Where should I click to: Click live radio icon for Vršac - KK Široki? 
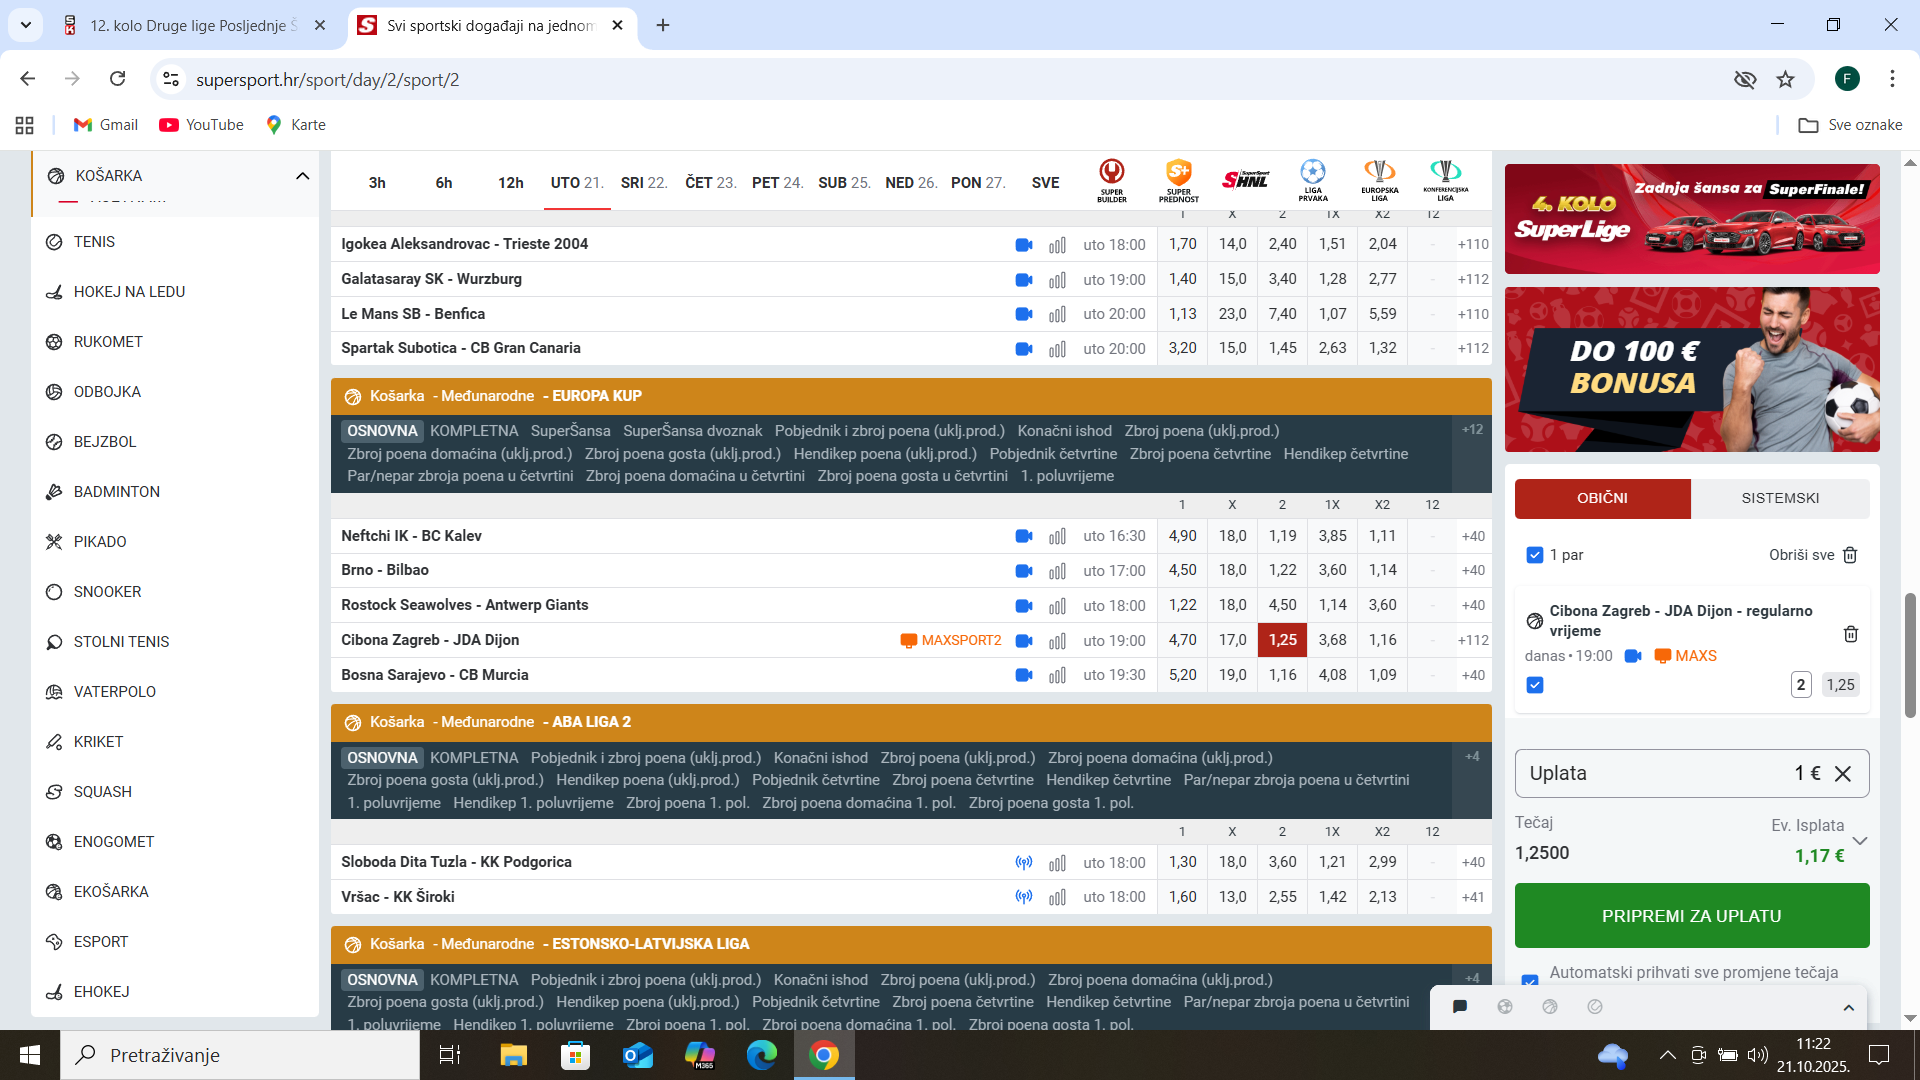click(x=1023, y=897)
